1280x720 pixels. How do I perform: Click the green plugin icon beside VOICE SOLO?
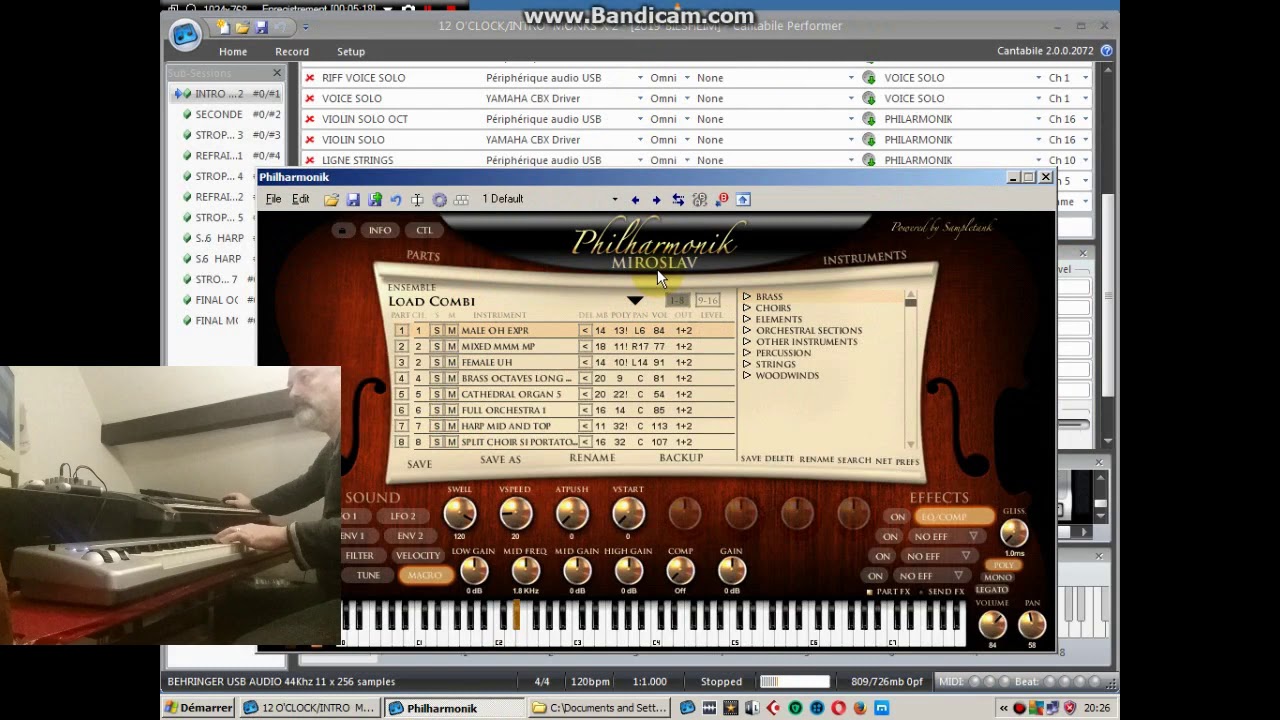(x=869, y=98)
